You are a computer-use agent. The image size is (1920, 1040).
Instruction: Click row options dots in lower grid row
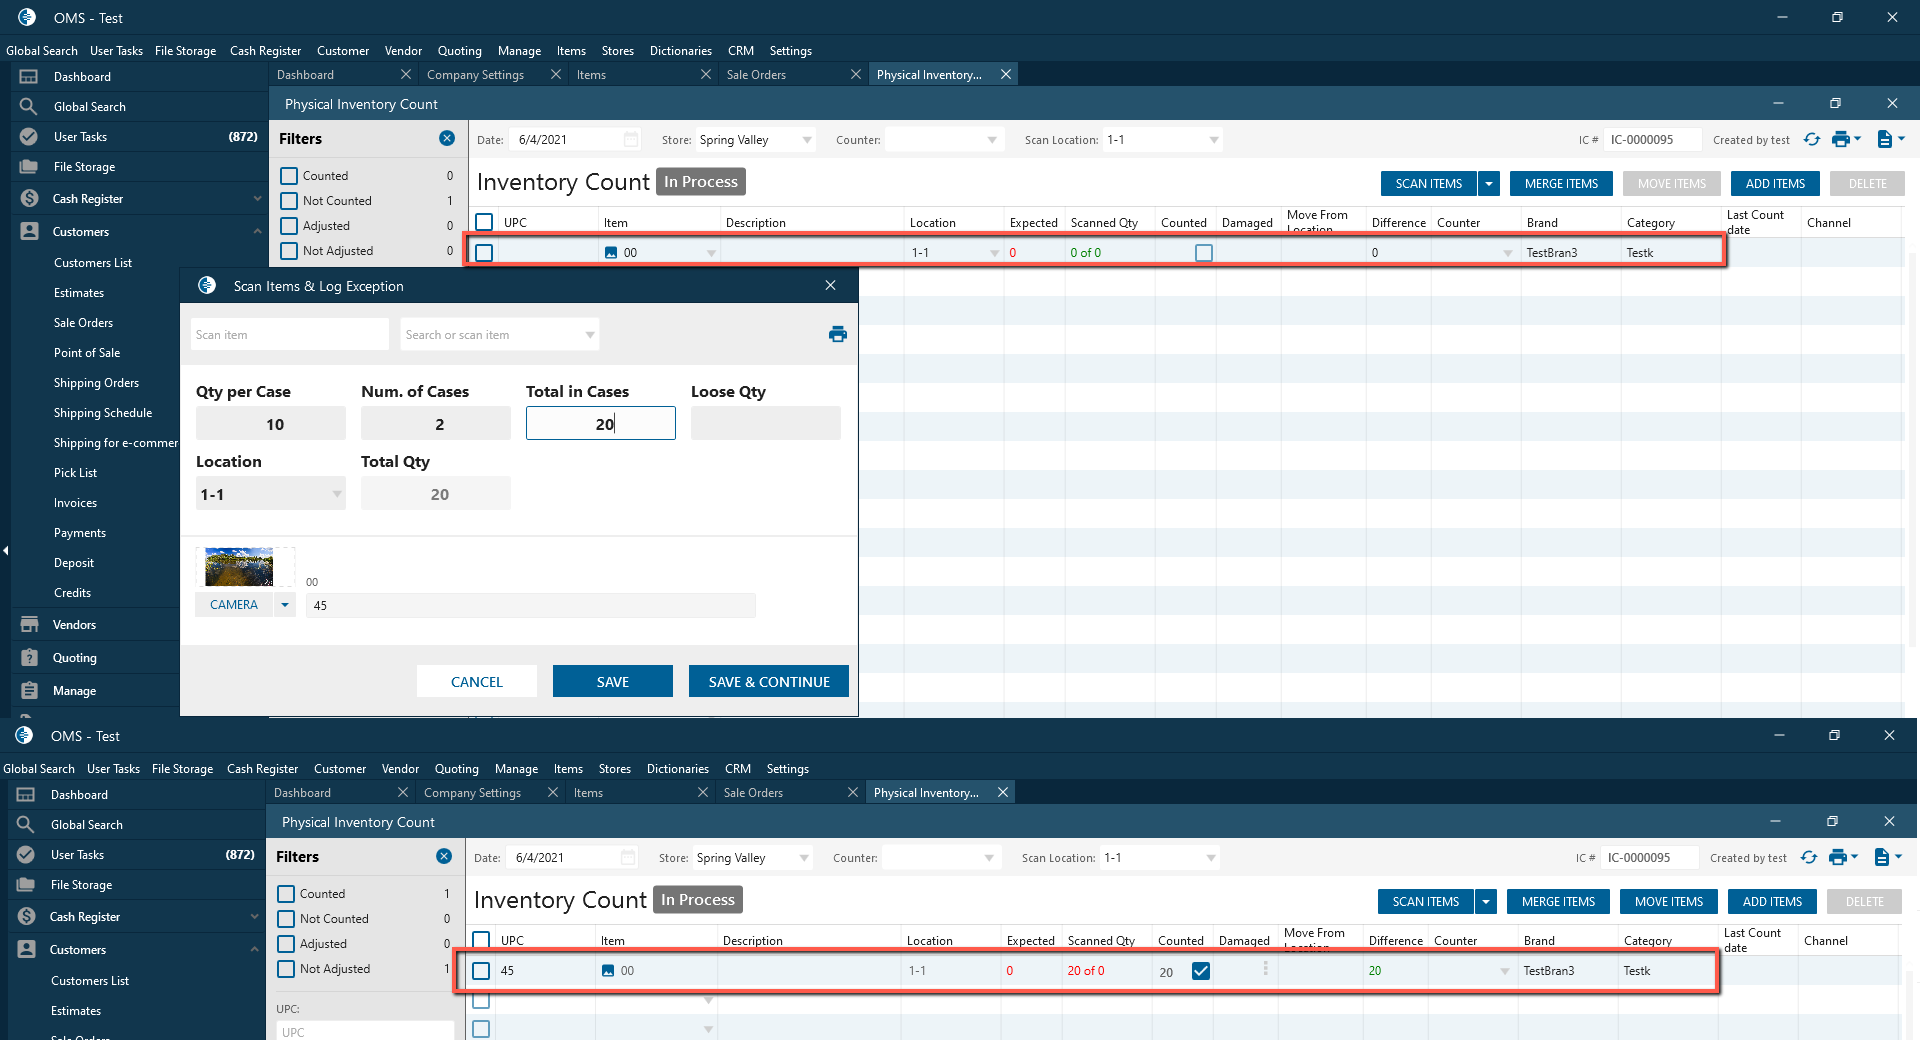(x=1265, y=969)
